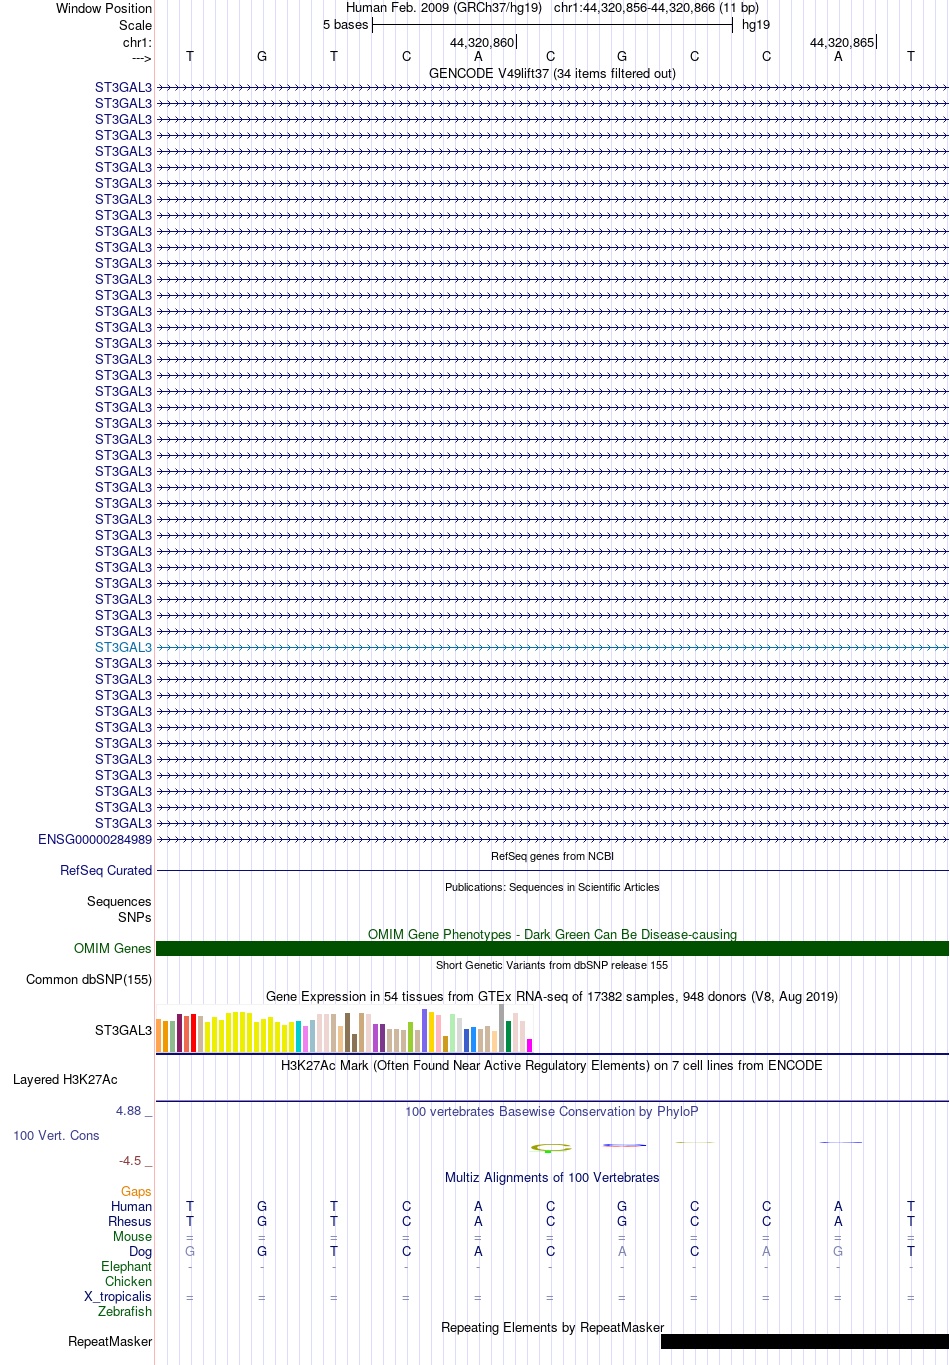Click the RefSeq Curated track label
This screenshot has height=1365, width=950.
[106, 870]
